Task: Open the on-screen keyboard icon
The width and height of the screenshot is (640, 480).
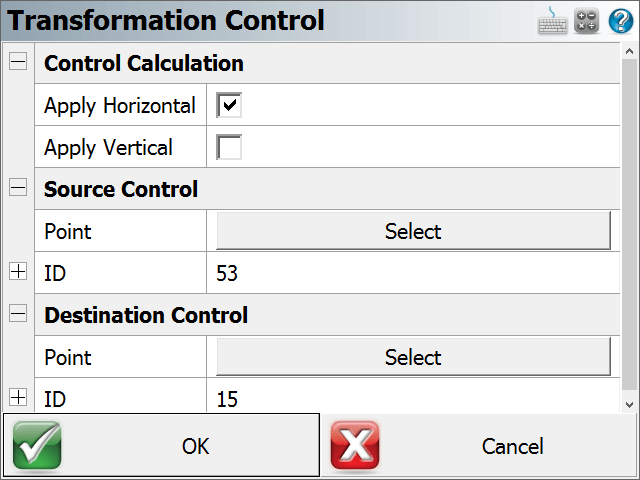Action: click(552, 21)
